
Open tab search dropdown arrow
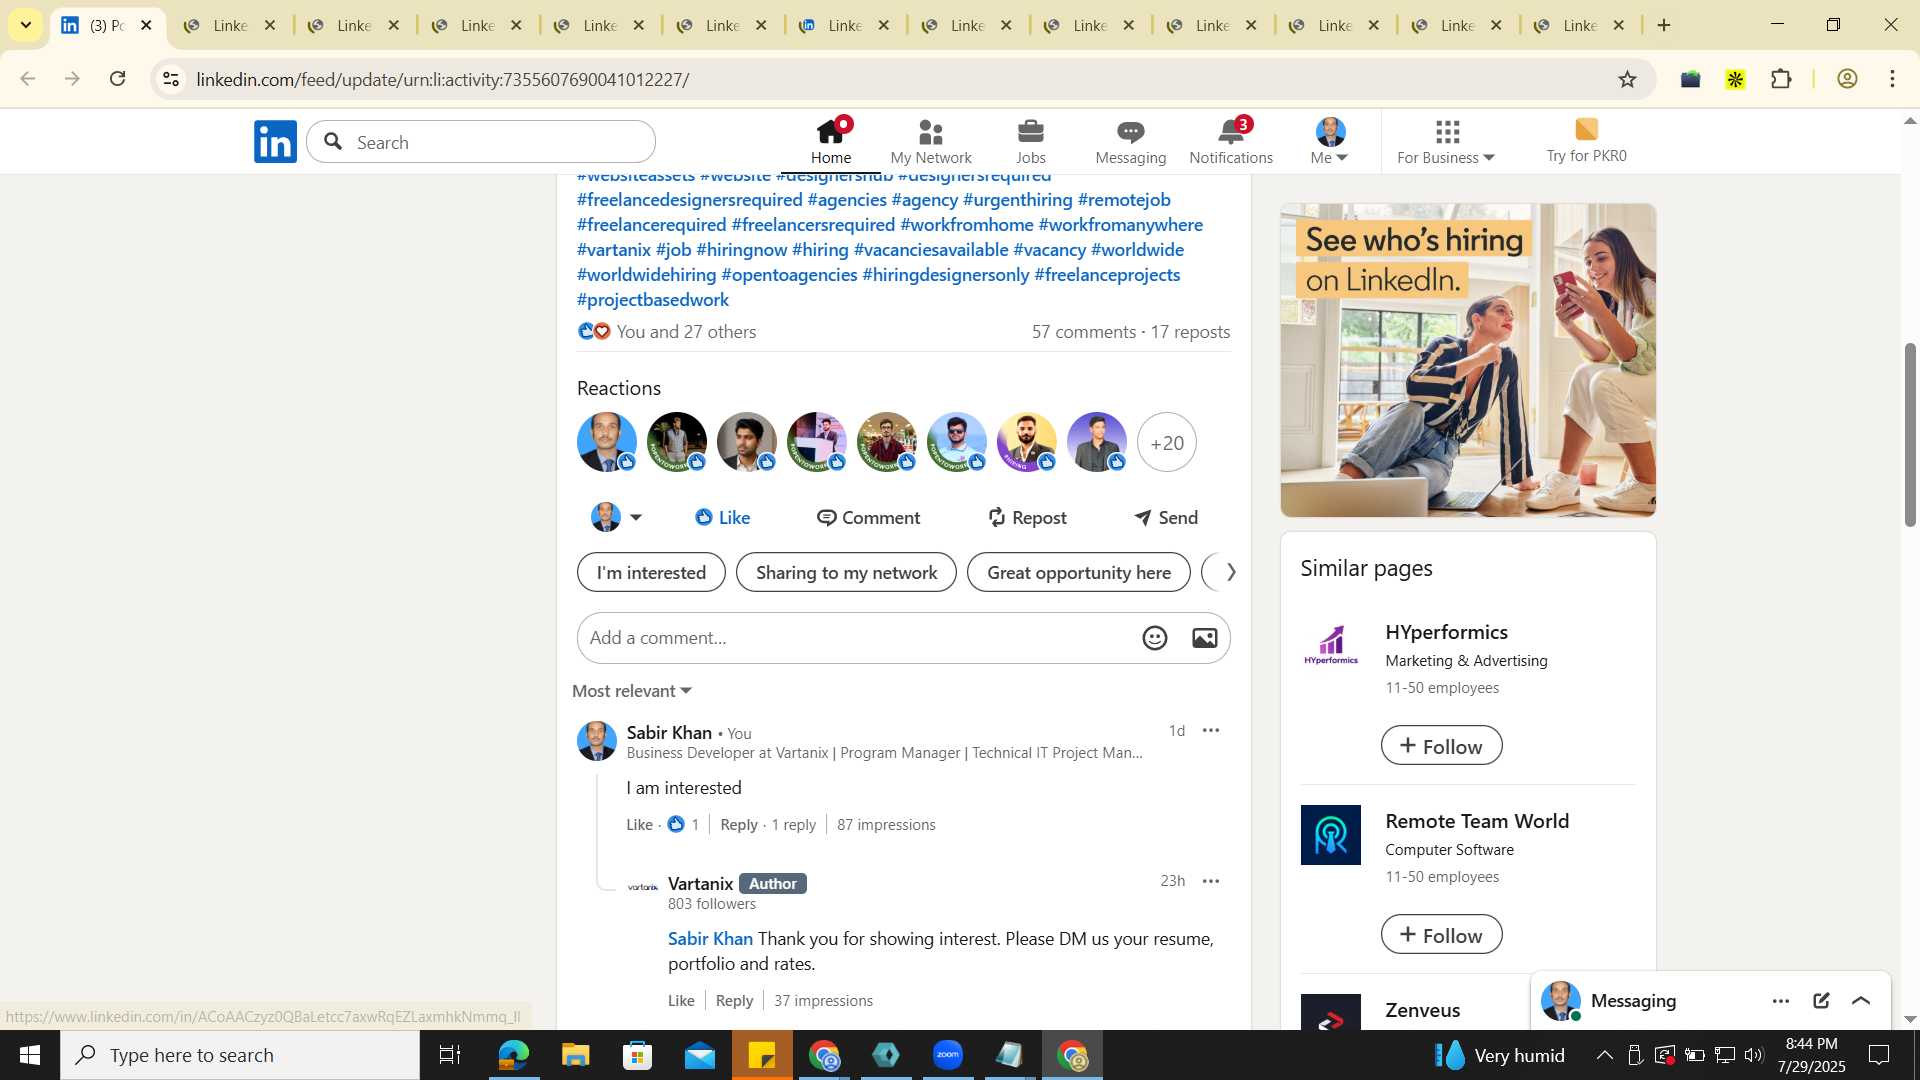click(x=26, y=25)
